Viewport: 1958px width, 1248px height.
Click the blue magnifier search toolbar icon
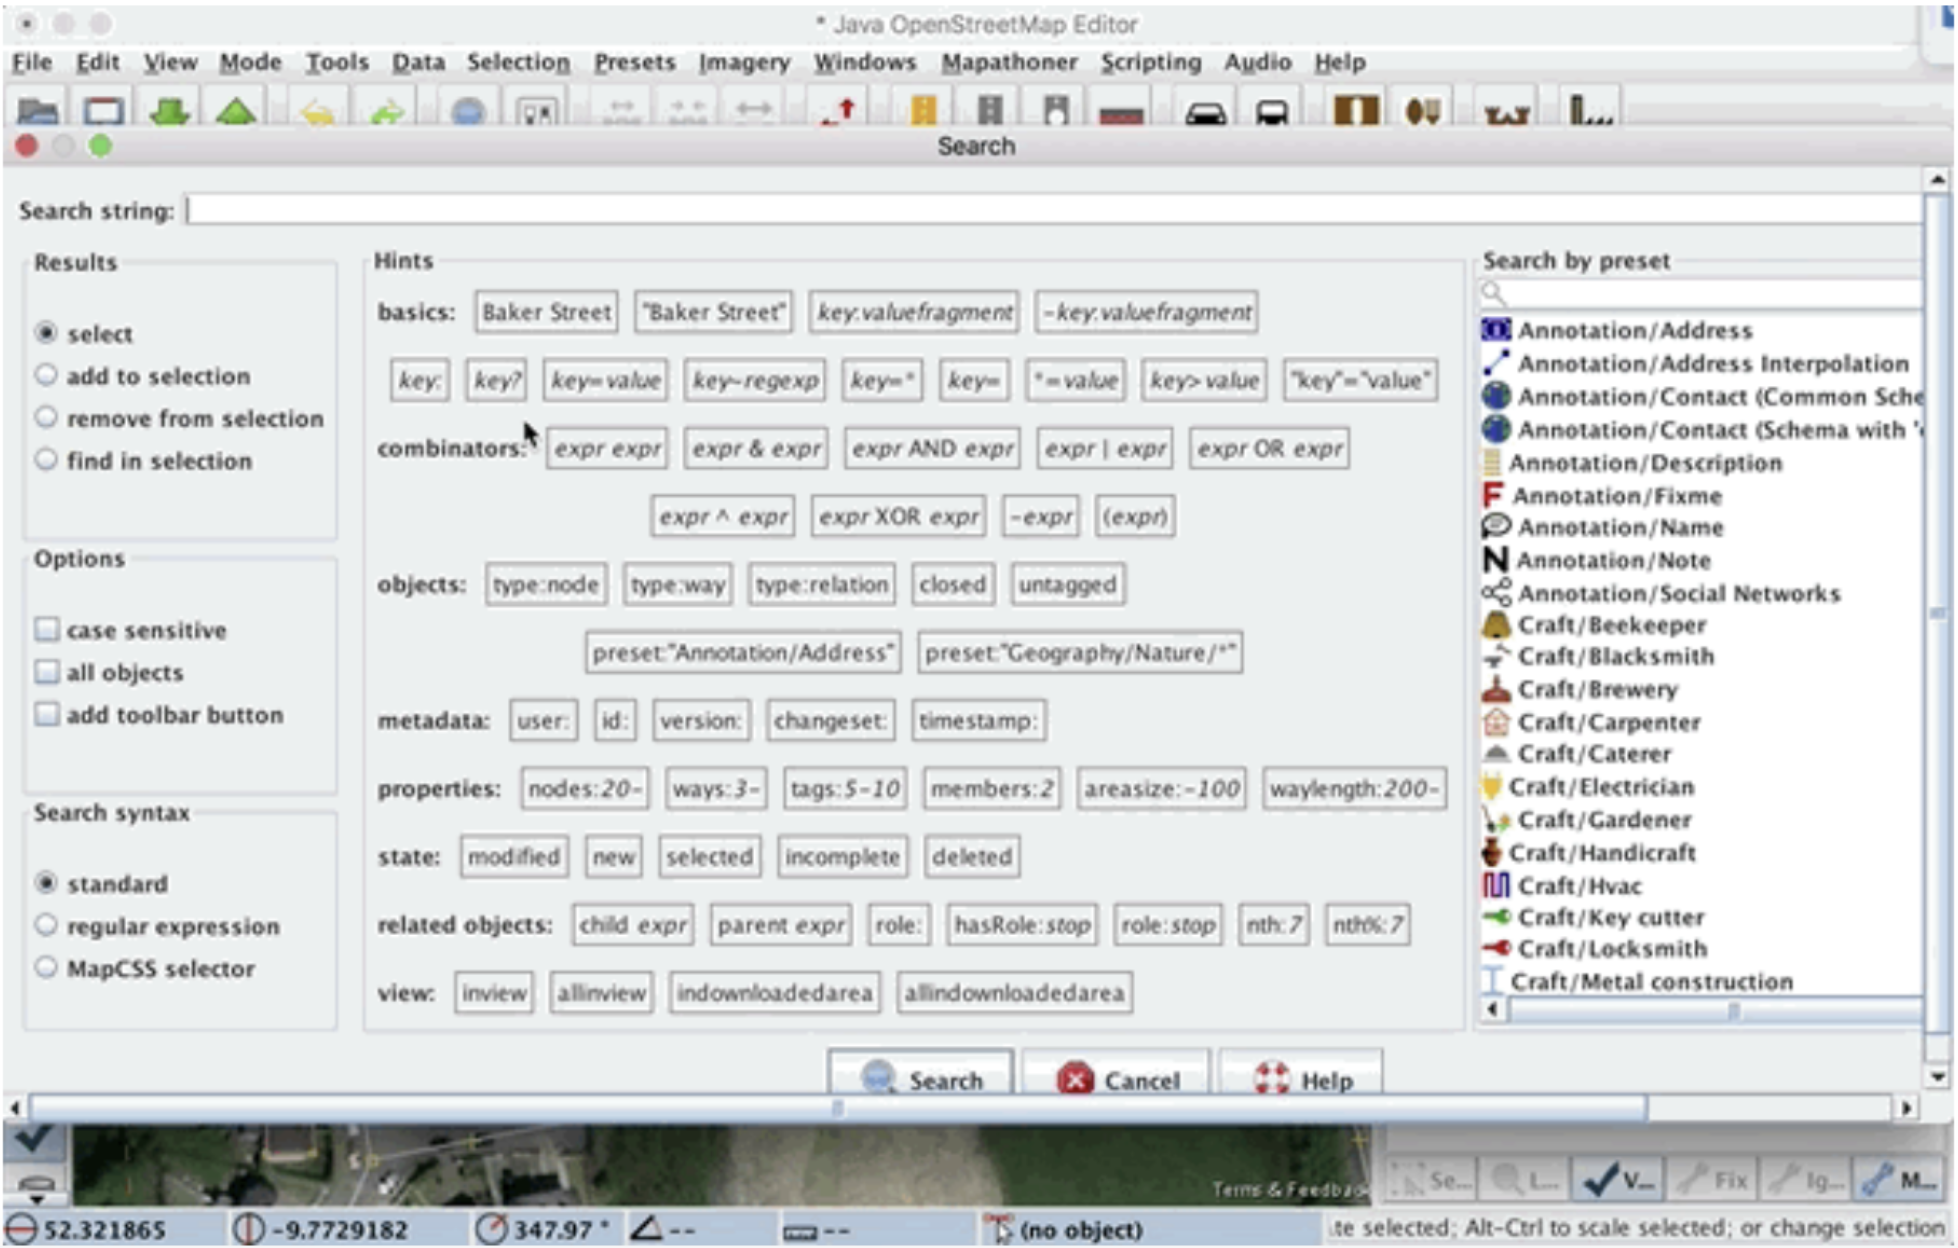(468, 112)
